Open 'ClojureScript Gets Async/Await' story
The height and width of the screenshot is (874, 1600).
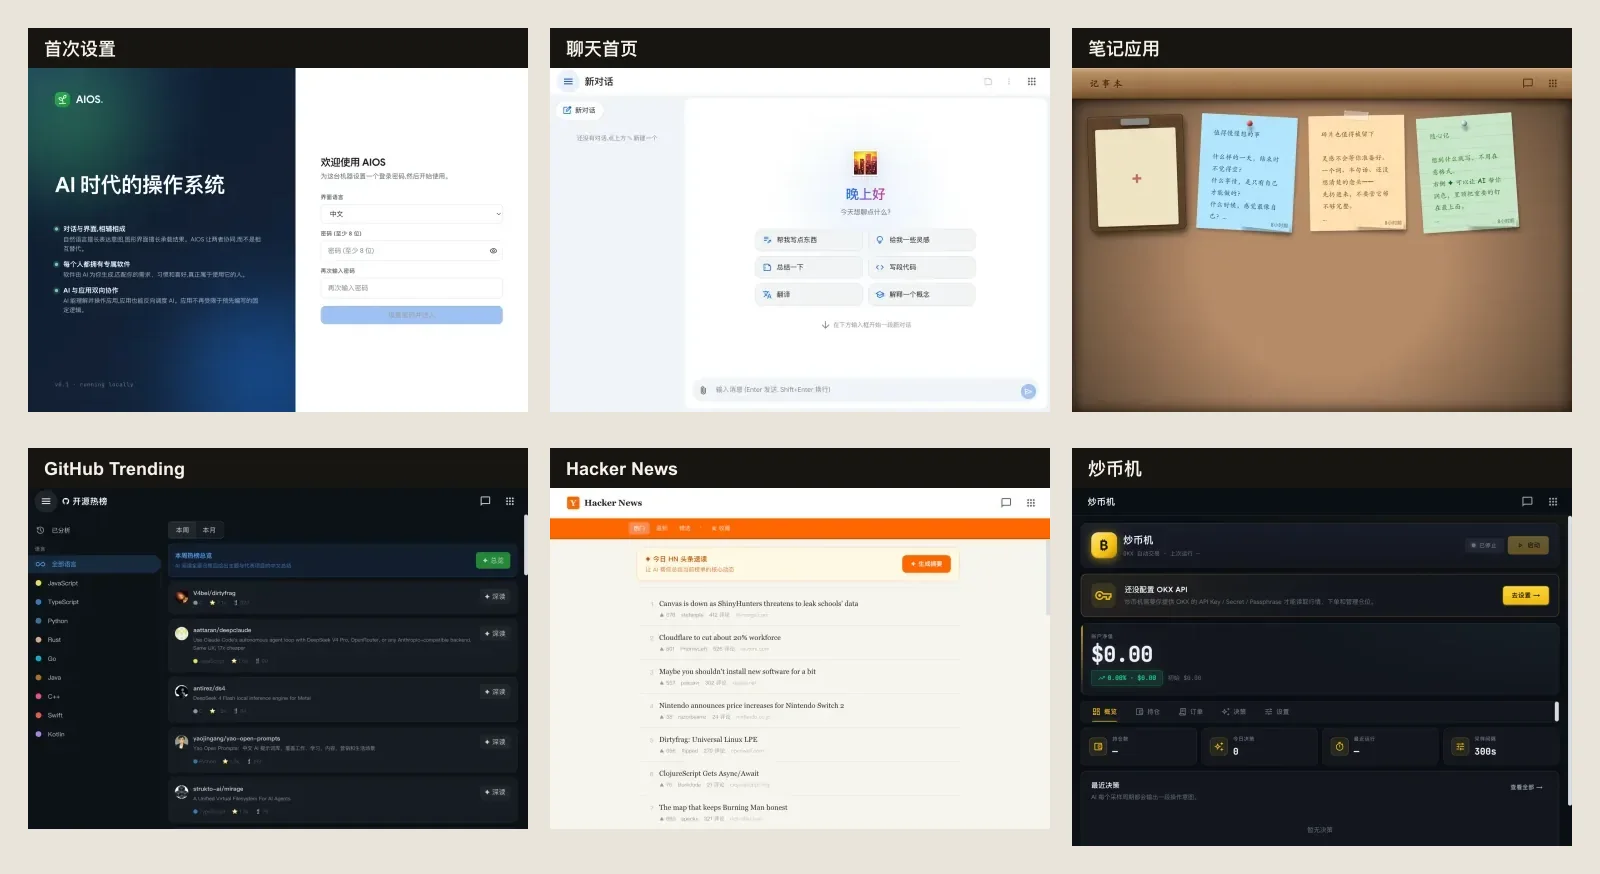point(709,774)
